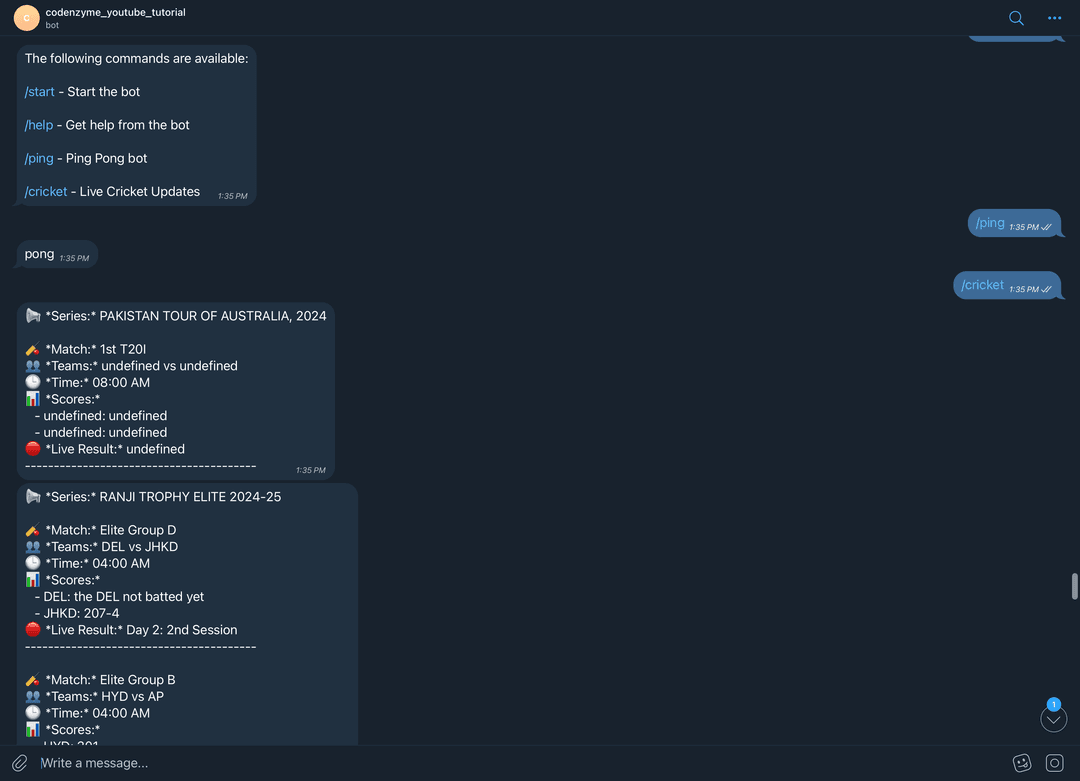This screenshot has height=781, width=1080.
Task: Open the sticker and emoji panel
Action: click(1022, 763)
